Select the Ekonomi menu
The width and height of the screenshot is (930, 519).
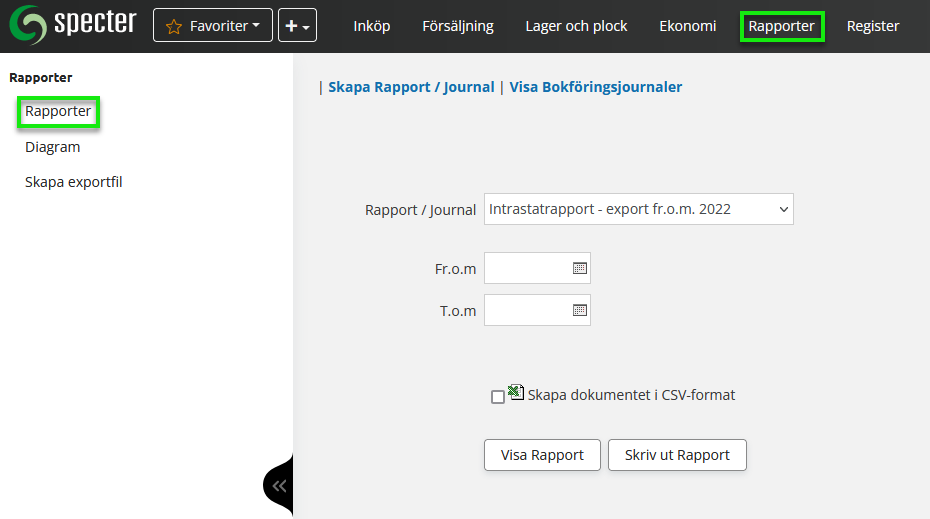688,26
